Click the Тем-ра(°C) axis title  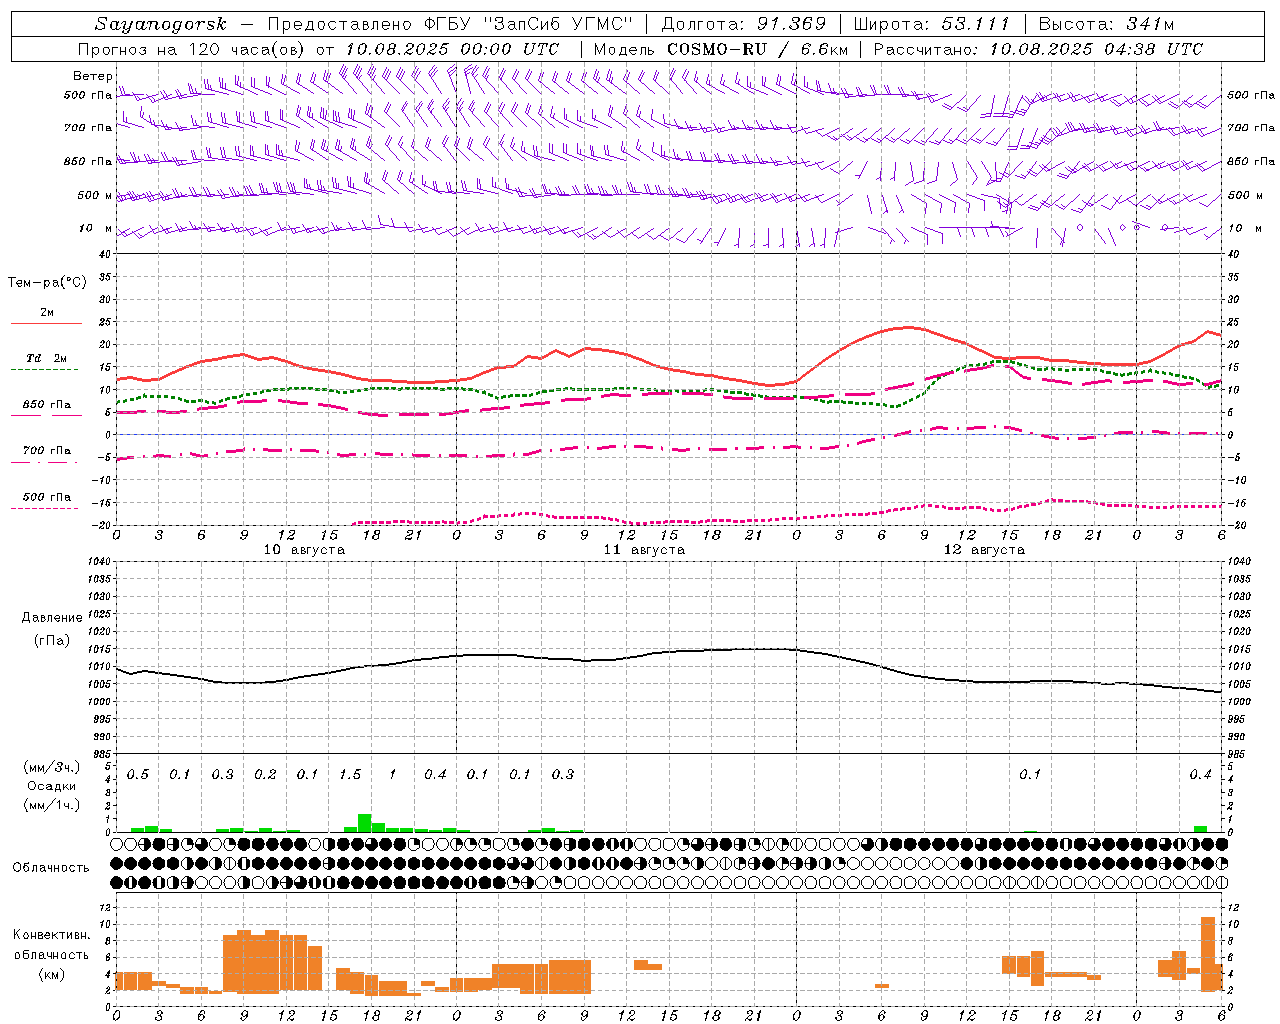click(x=47, y=283)
